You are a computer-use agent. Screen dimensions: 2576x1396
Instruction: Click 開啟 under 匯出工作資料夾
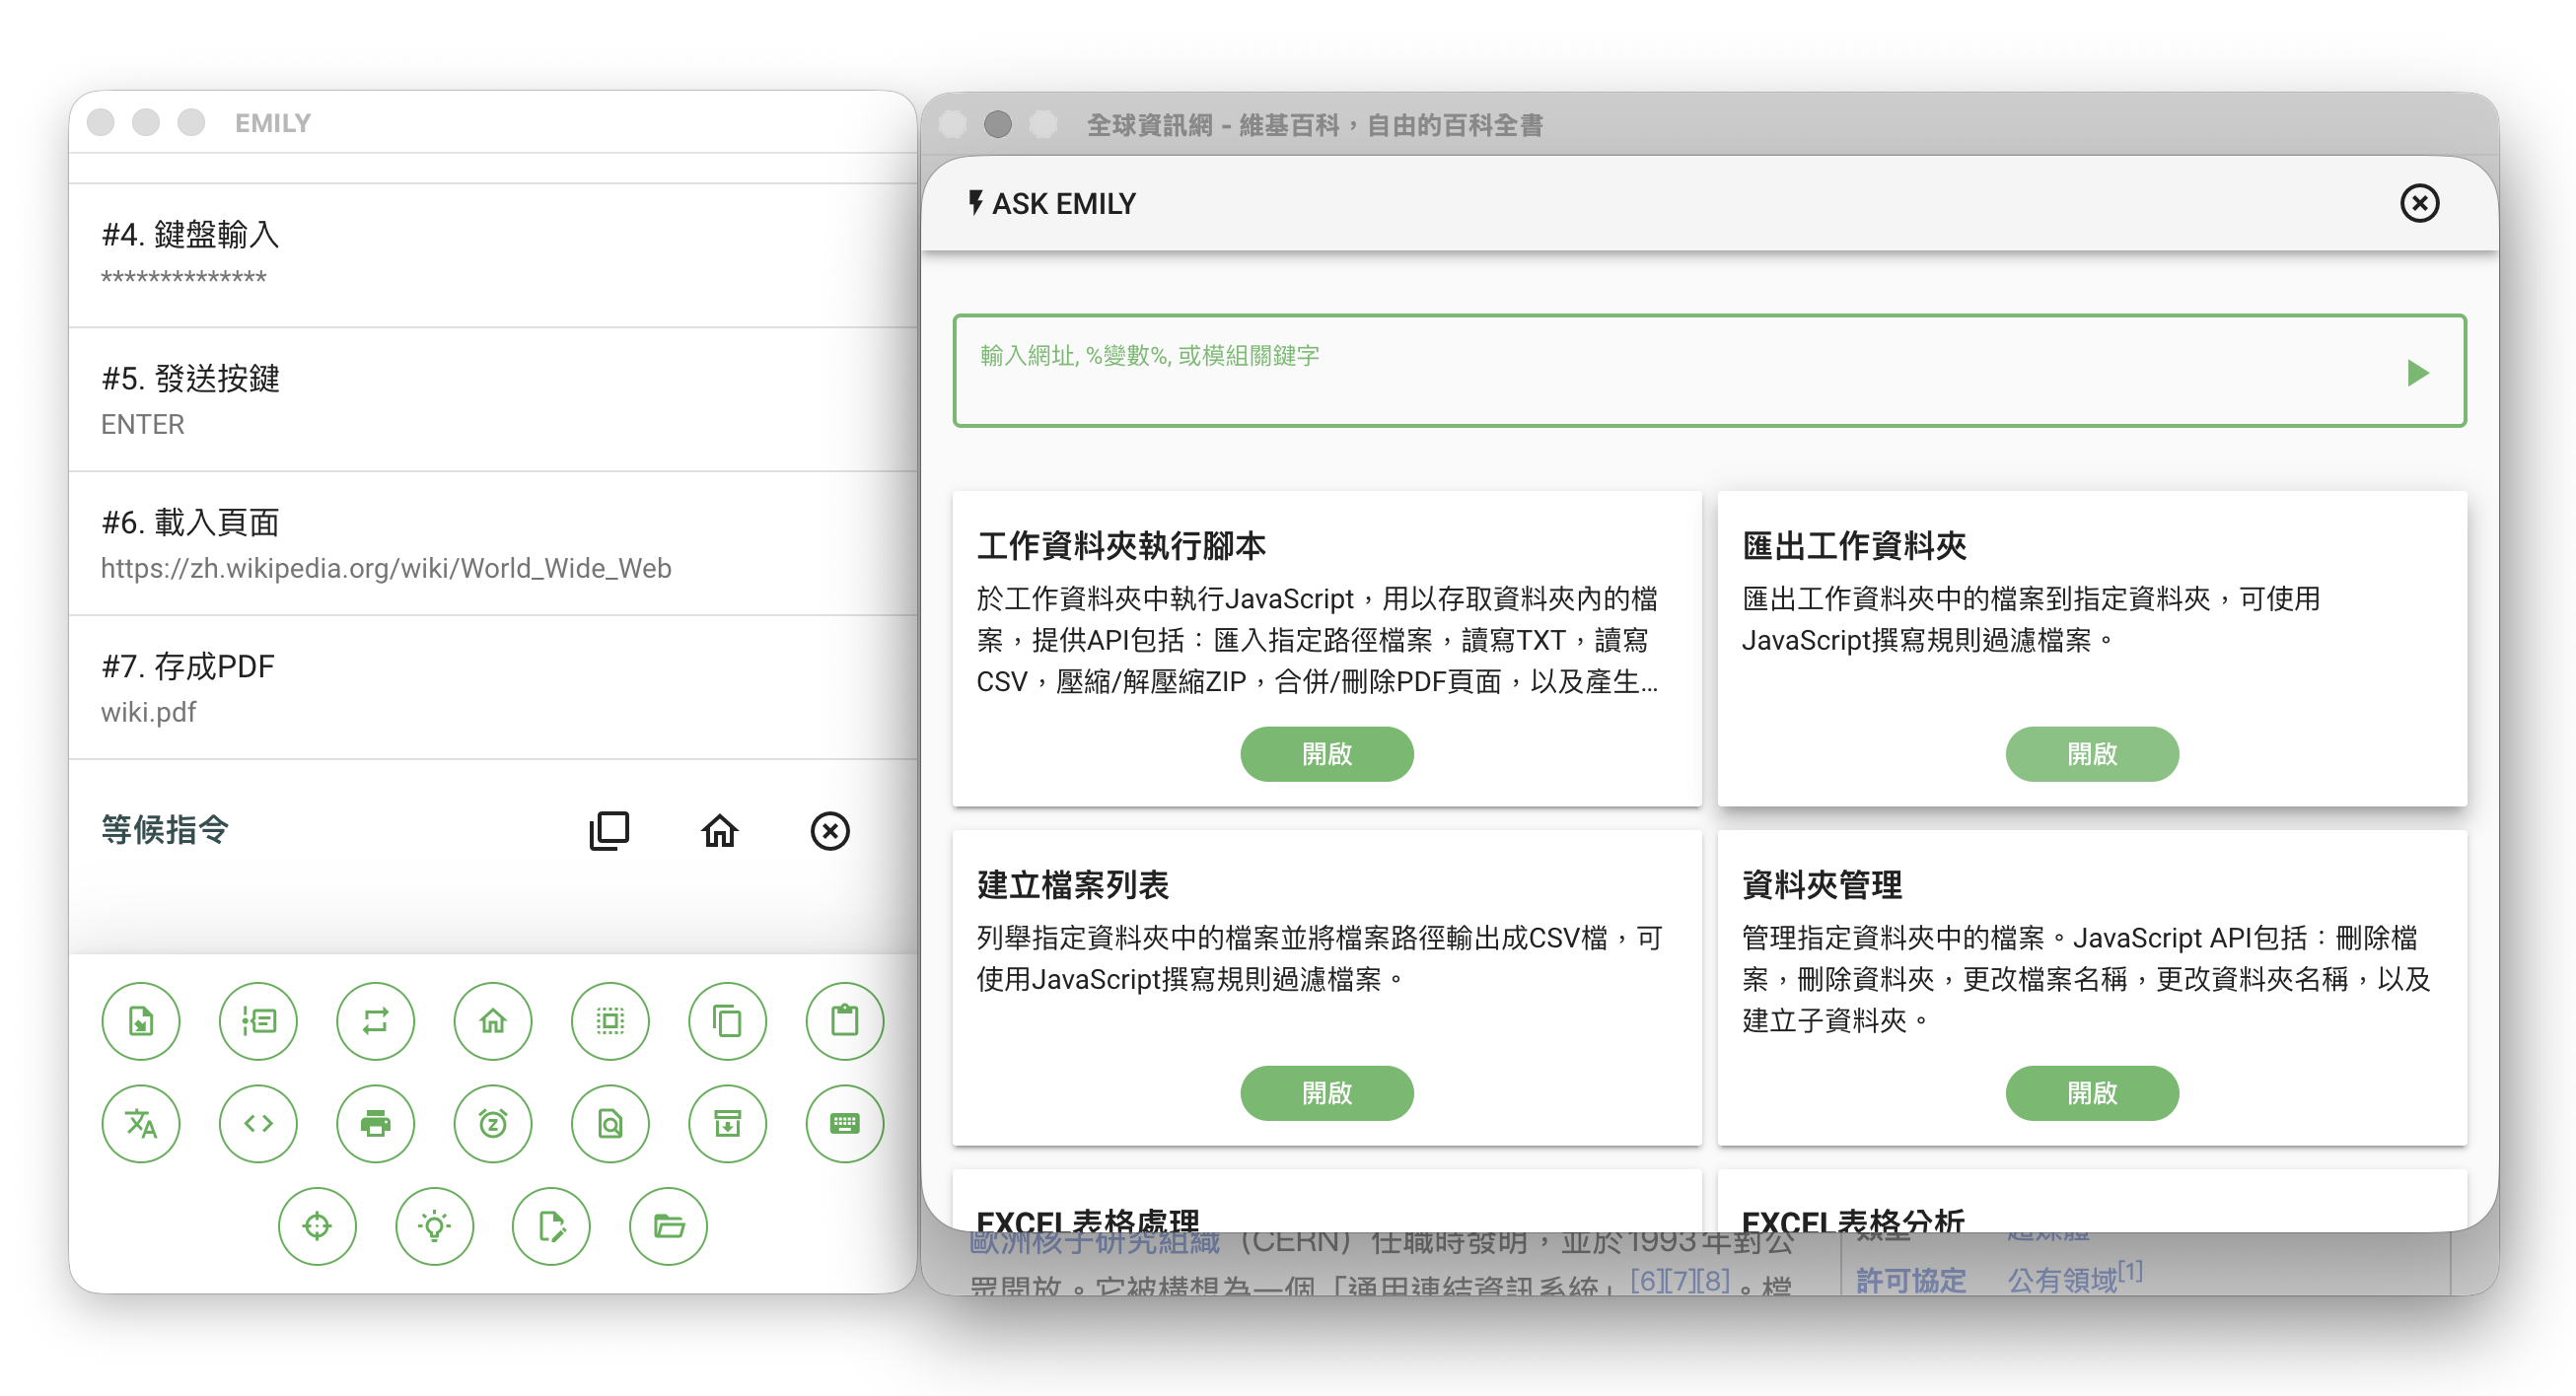2091,754
